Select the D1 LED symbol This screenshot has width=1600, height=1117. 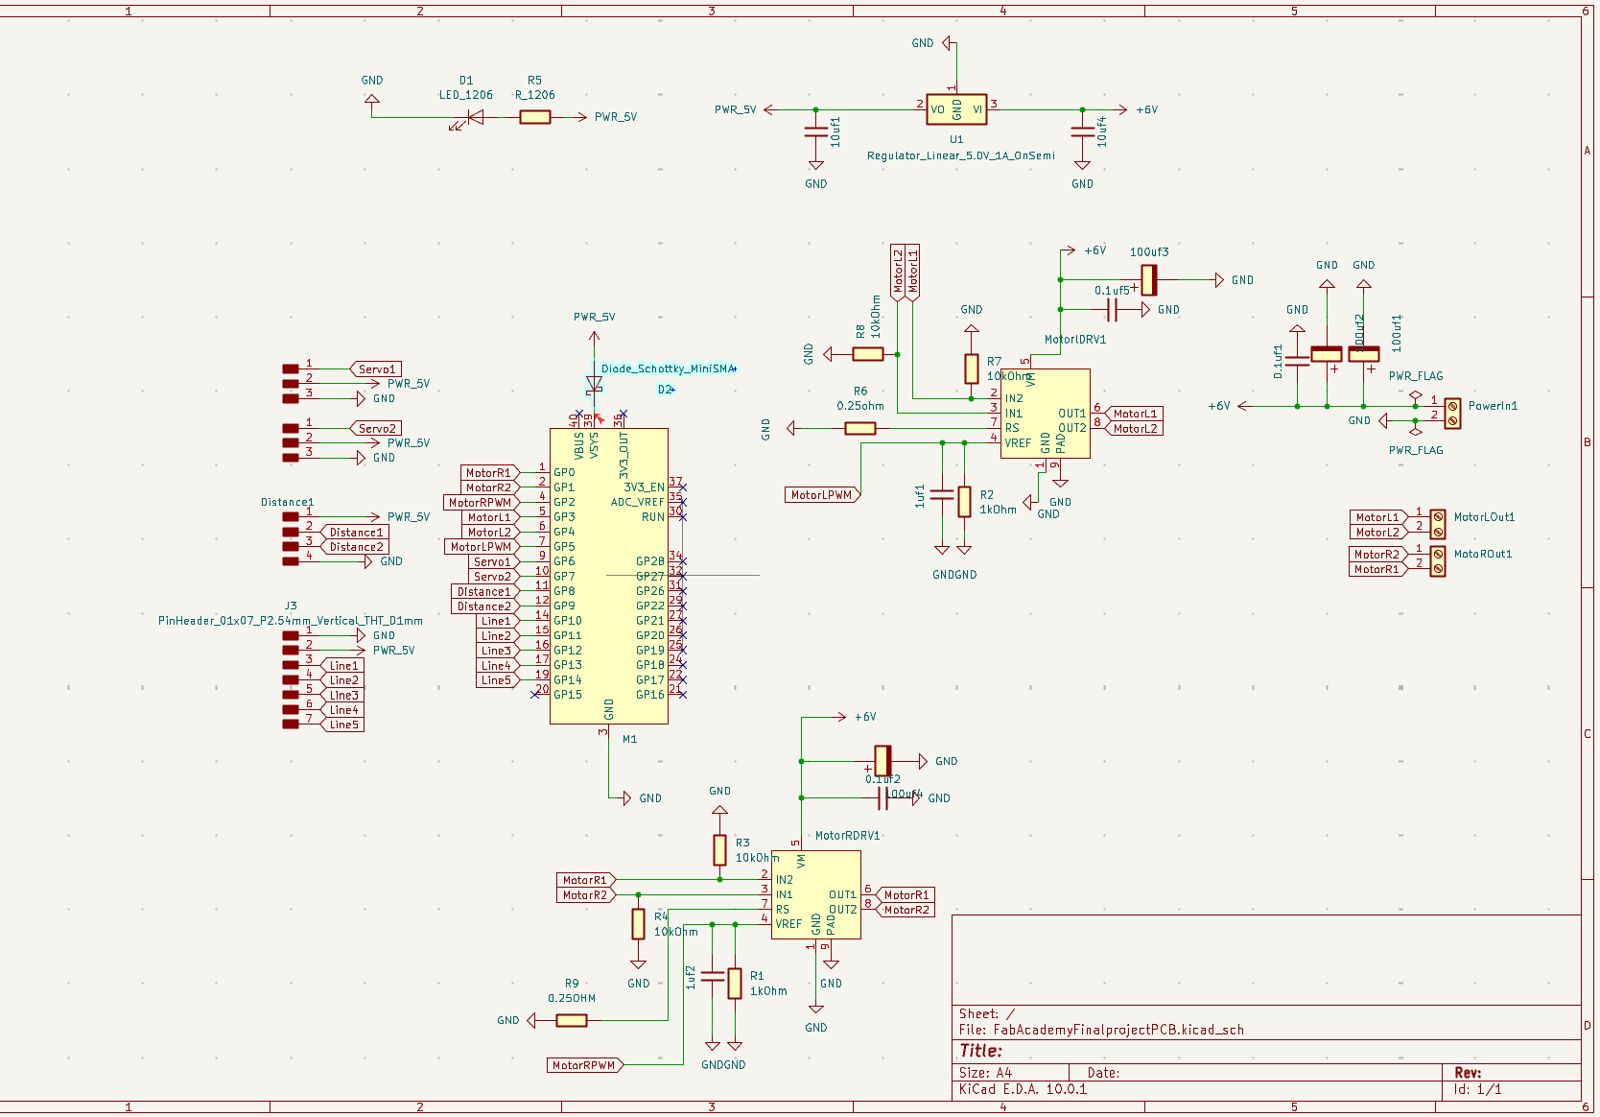click(475, 117)
